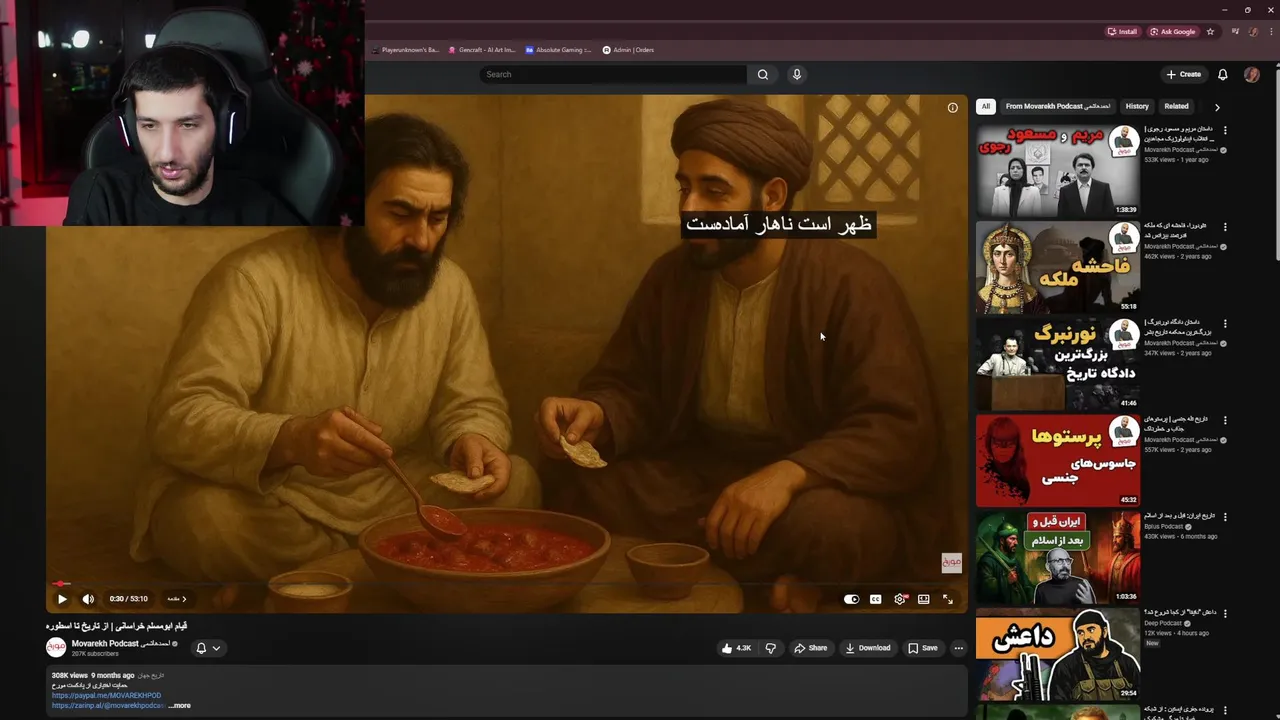
Task: Click the Install button in the address bar
Action: pos(1122,31)
